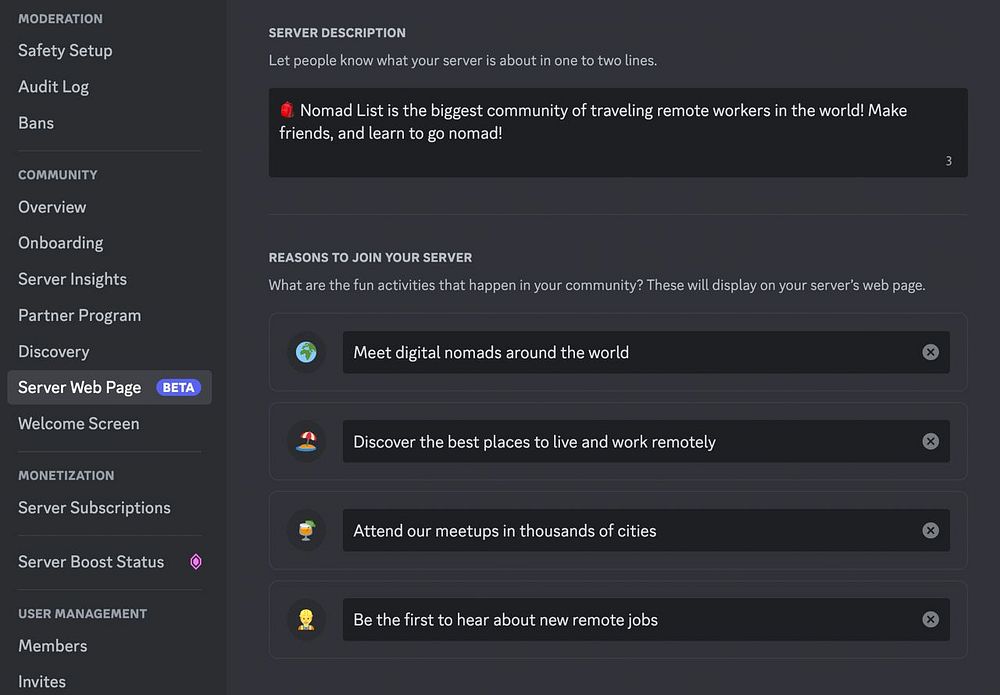Open Server Insights
Screen dimensions: 1000x695
(72, 279)
